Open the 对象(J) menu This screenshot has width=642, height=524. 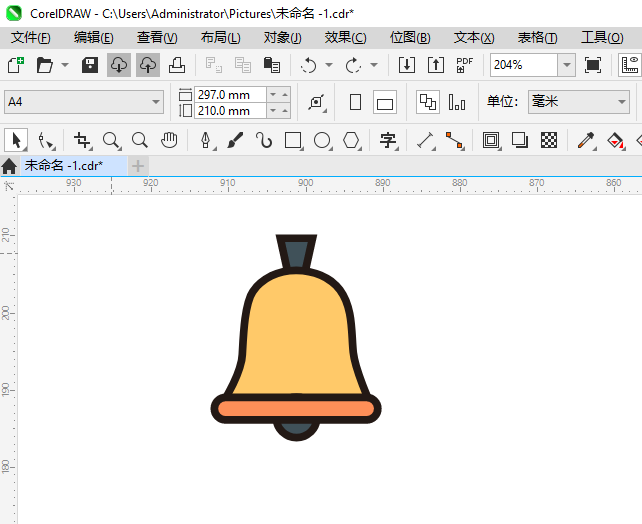click(283, 38)
